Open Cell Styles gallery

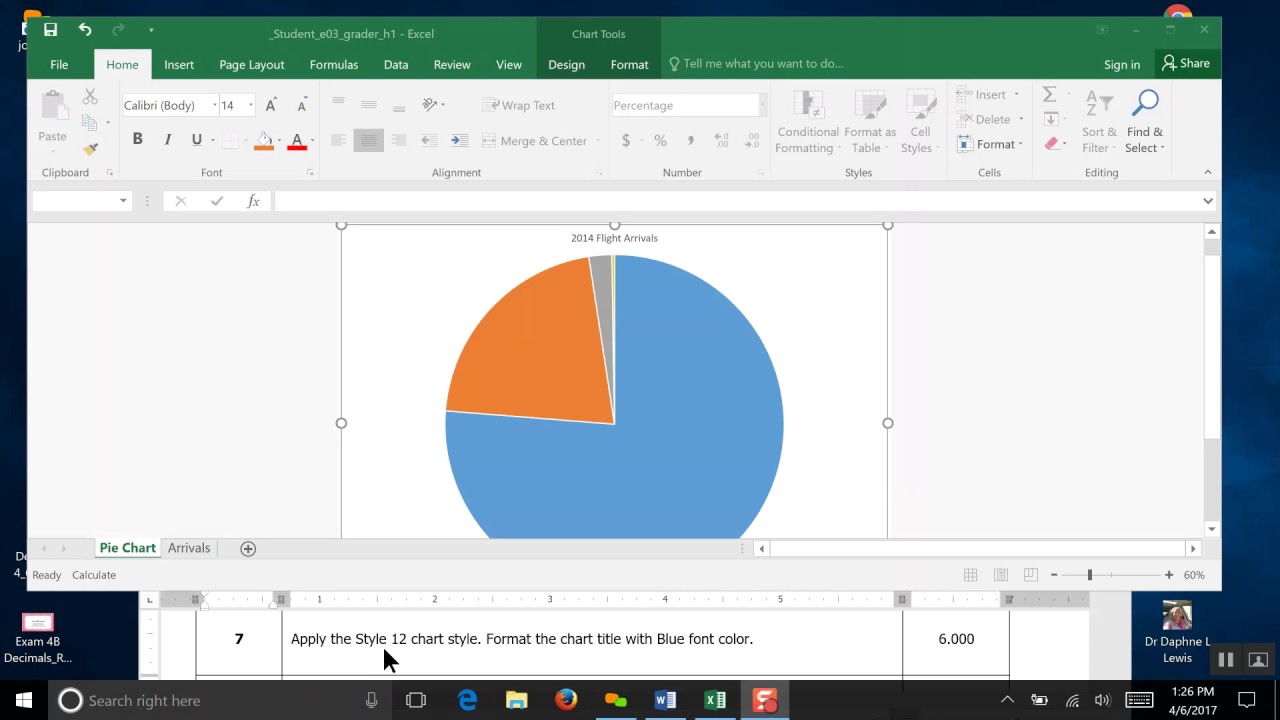[x=920, y=122]
